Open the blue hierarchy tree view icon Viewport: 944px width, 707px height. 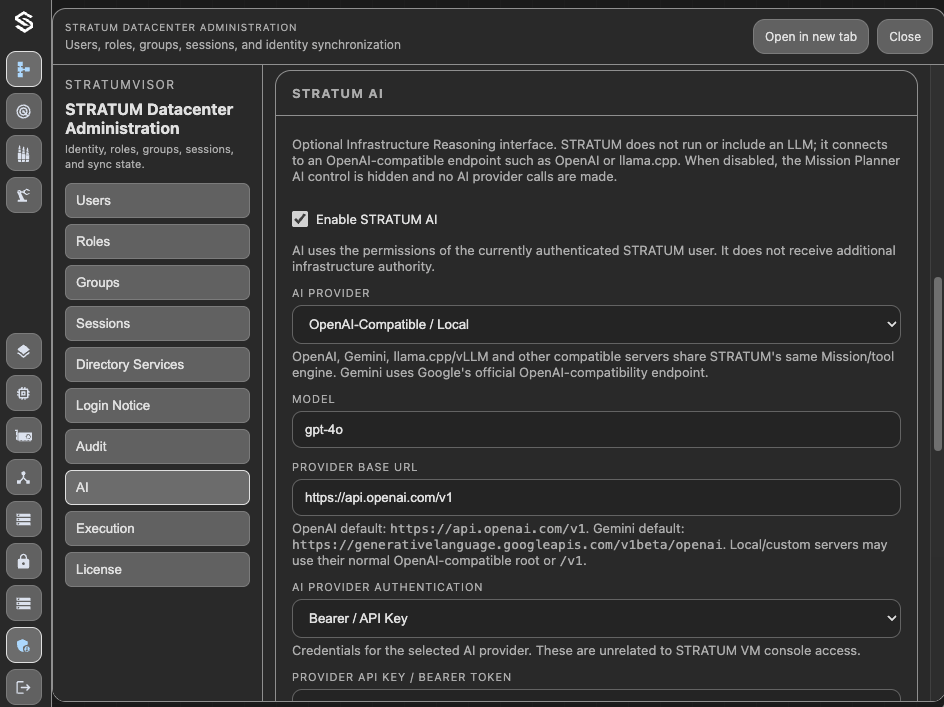pyautogui.click(x=24, y=69)
